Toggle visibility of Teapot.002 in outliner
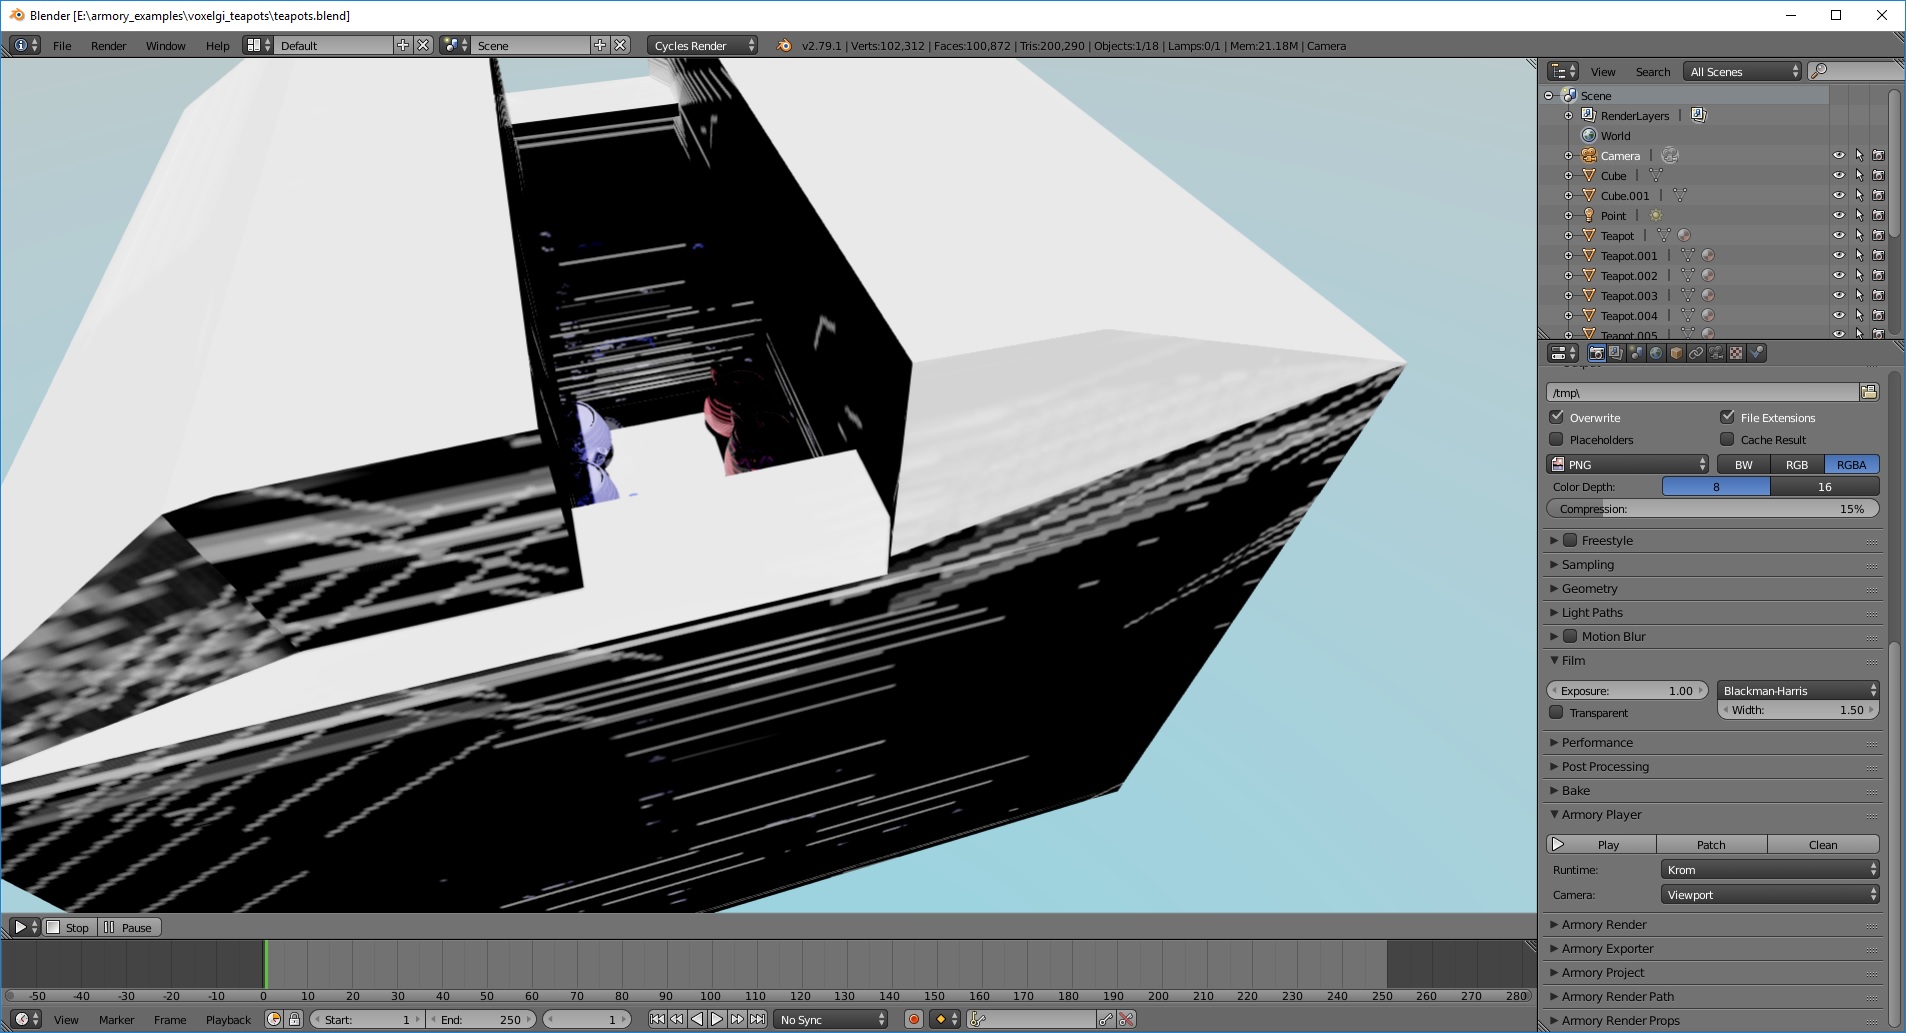This screenshot has width=1906, height=1033. 1838,275
